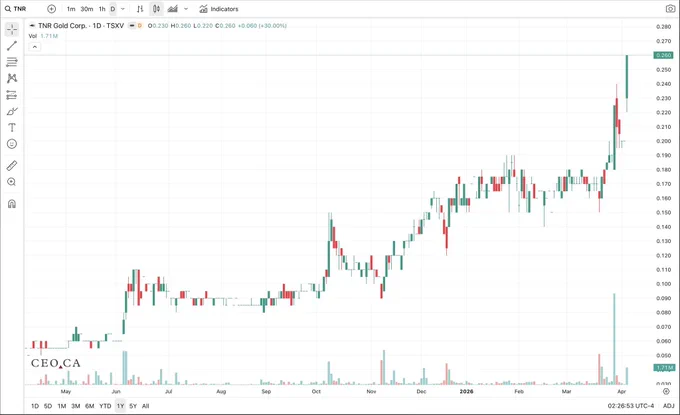Image resolution: width=680 pixels, height=415 pixels.
Task: Add a compare symbol with plus icon
Action: [51, 9]
